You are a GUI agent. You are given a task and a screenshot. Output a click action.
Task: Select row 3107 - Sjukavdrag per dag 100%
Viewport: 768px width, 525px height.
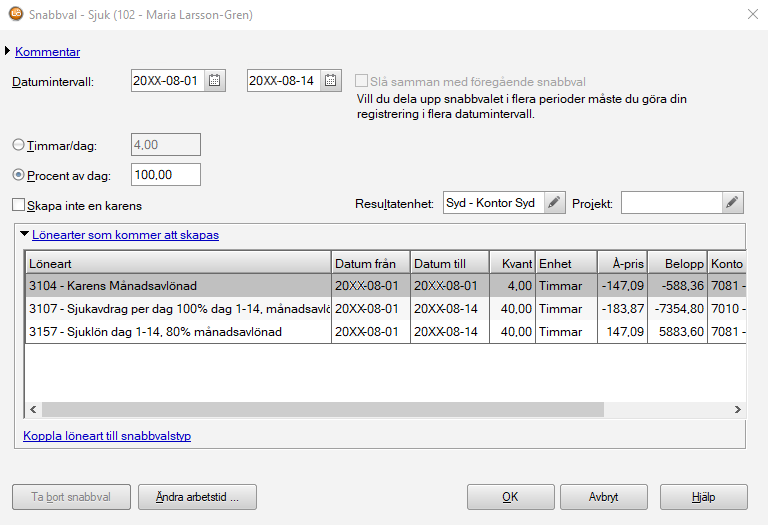(x=386, y=309)
